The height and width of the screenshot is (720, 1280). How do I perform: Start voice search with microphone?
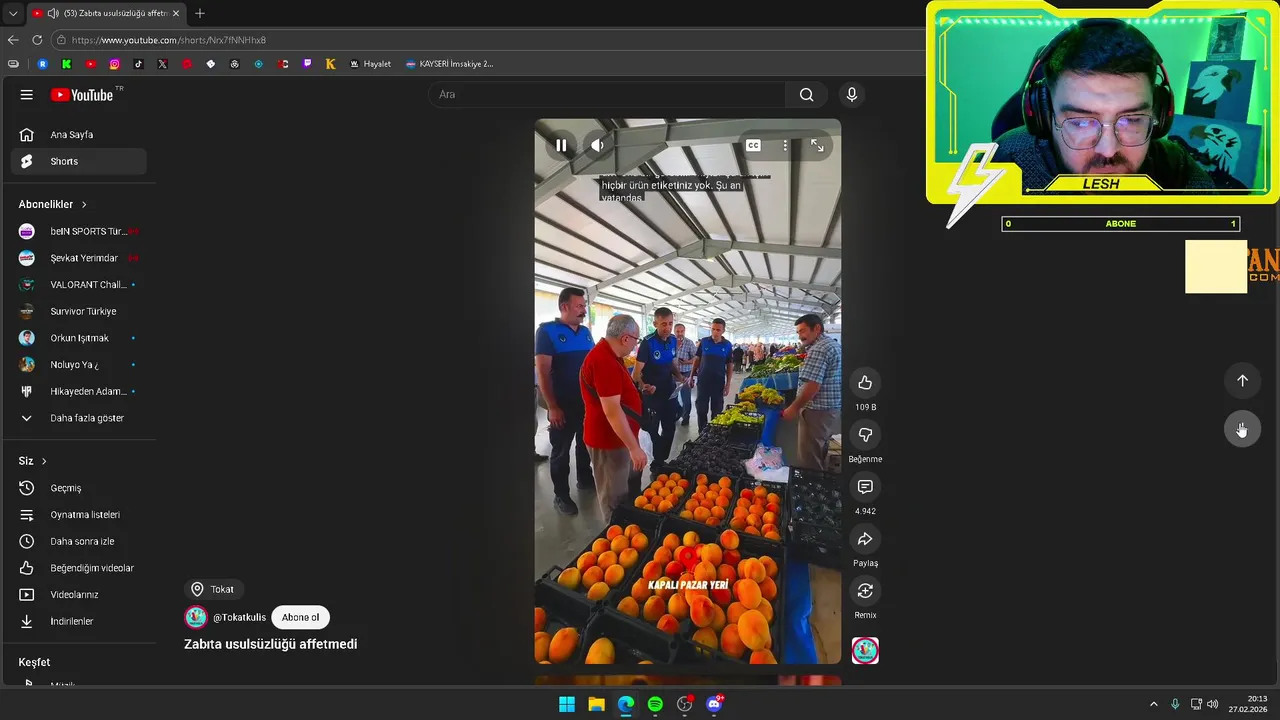click(x=851, y=94)
